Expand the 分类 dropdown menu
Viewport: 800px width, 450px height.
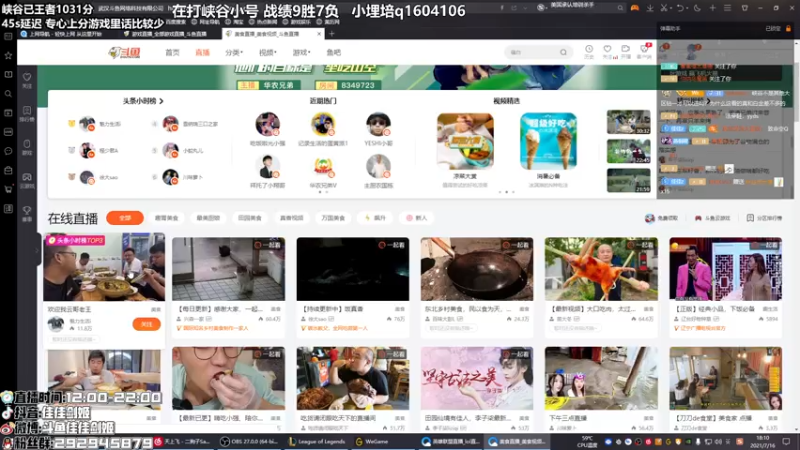pyautogui.click(x=234, y=53)
